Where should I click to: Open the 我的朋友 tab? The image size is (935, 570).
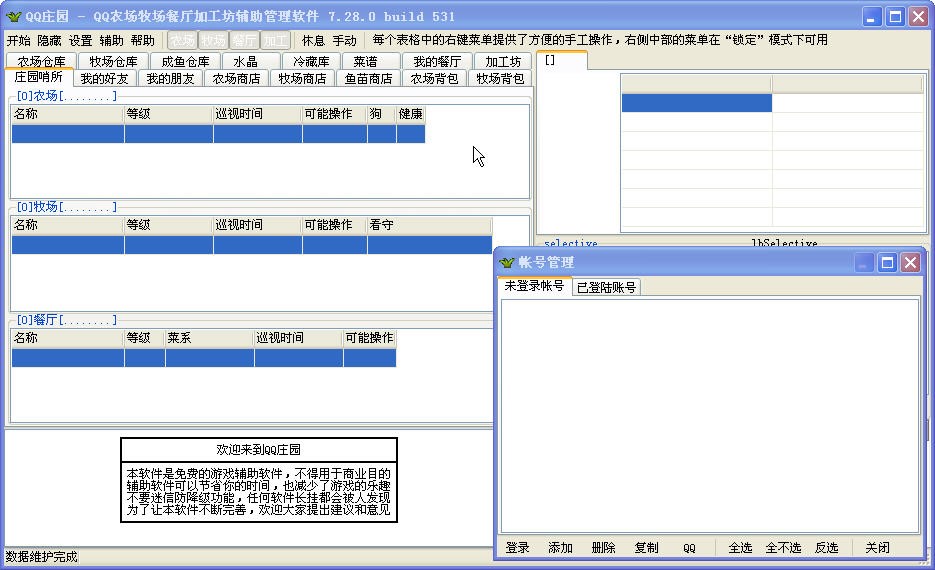tap(171, 79)
